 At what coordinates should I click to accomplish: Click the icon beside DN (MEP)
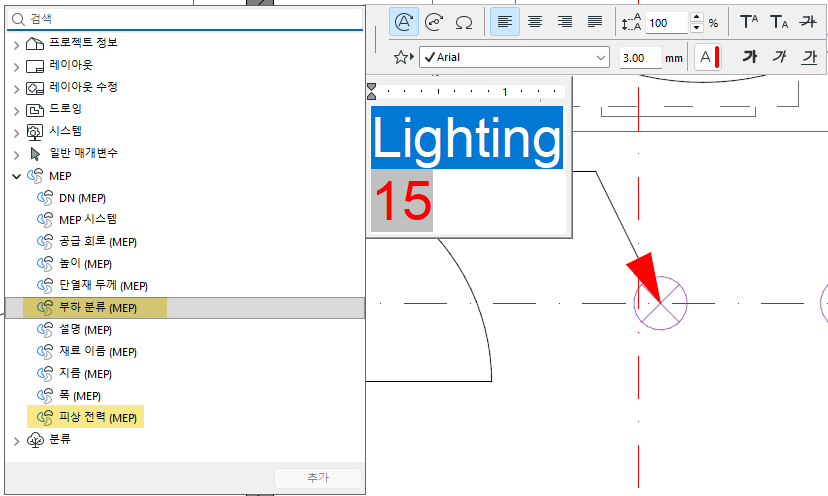pos(45,198)
